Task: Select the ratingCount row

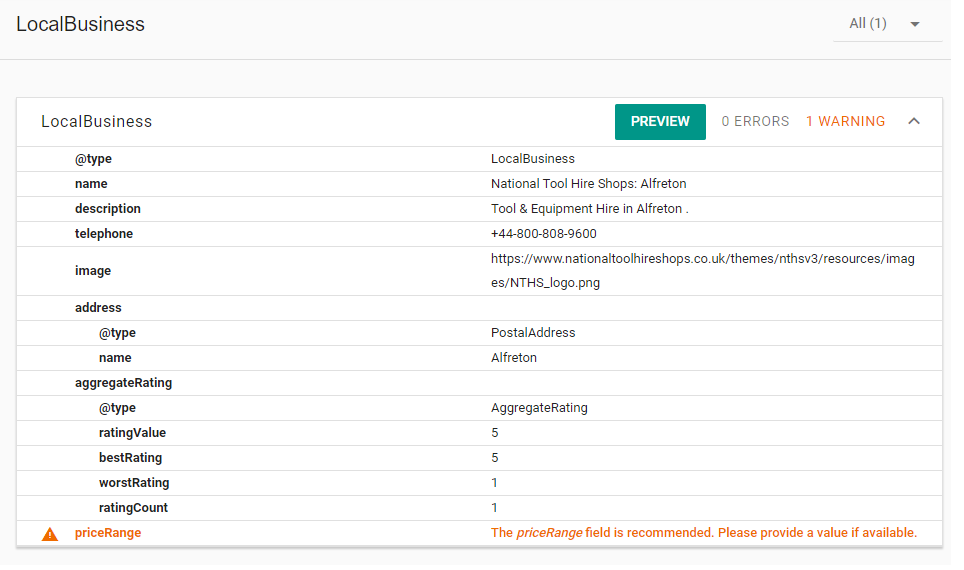Action: [480, 508]
